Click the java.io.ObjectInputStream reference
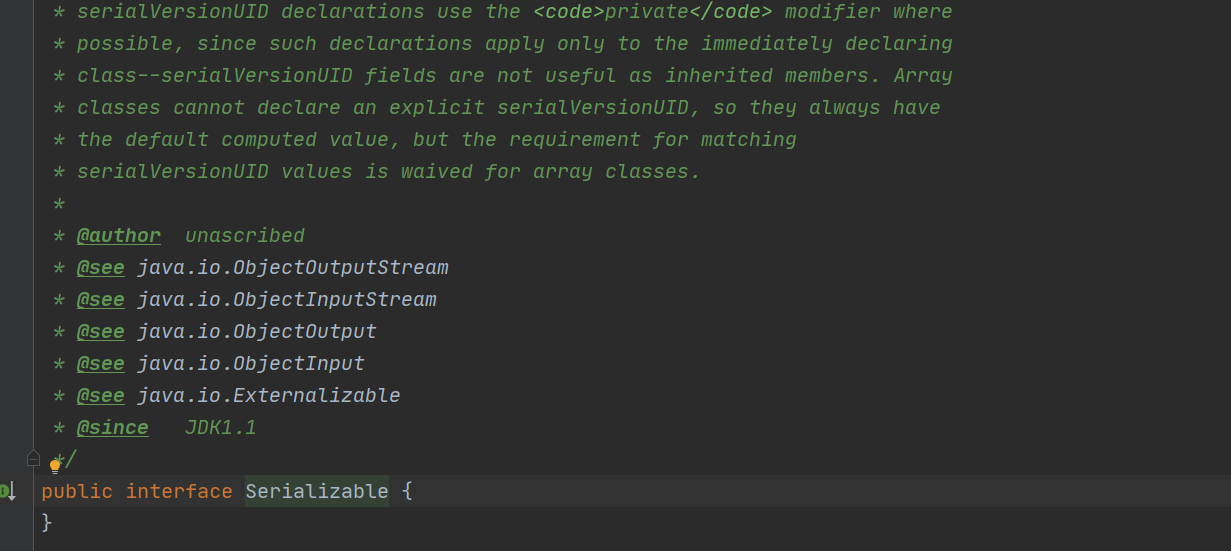The image size is (1231, 551). pos(287,300)
